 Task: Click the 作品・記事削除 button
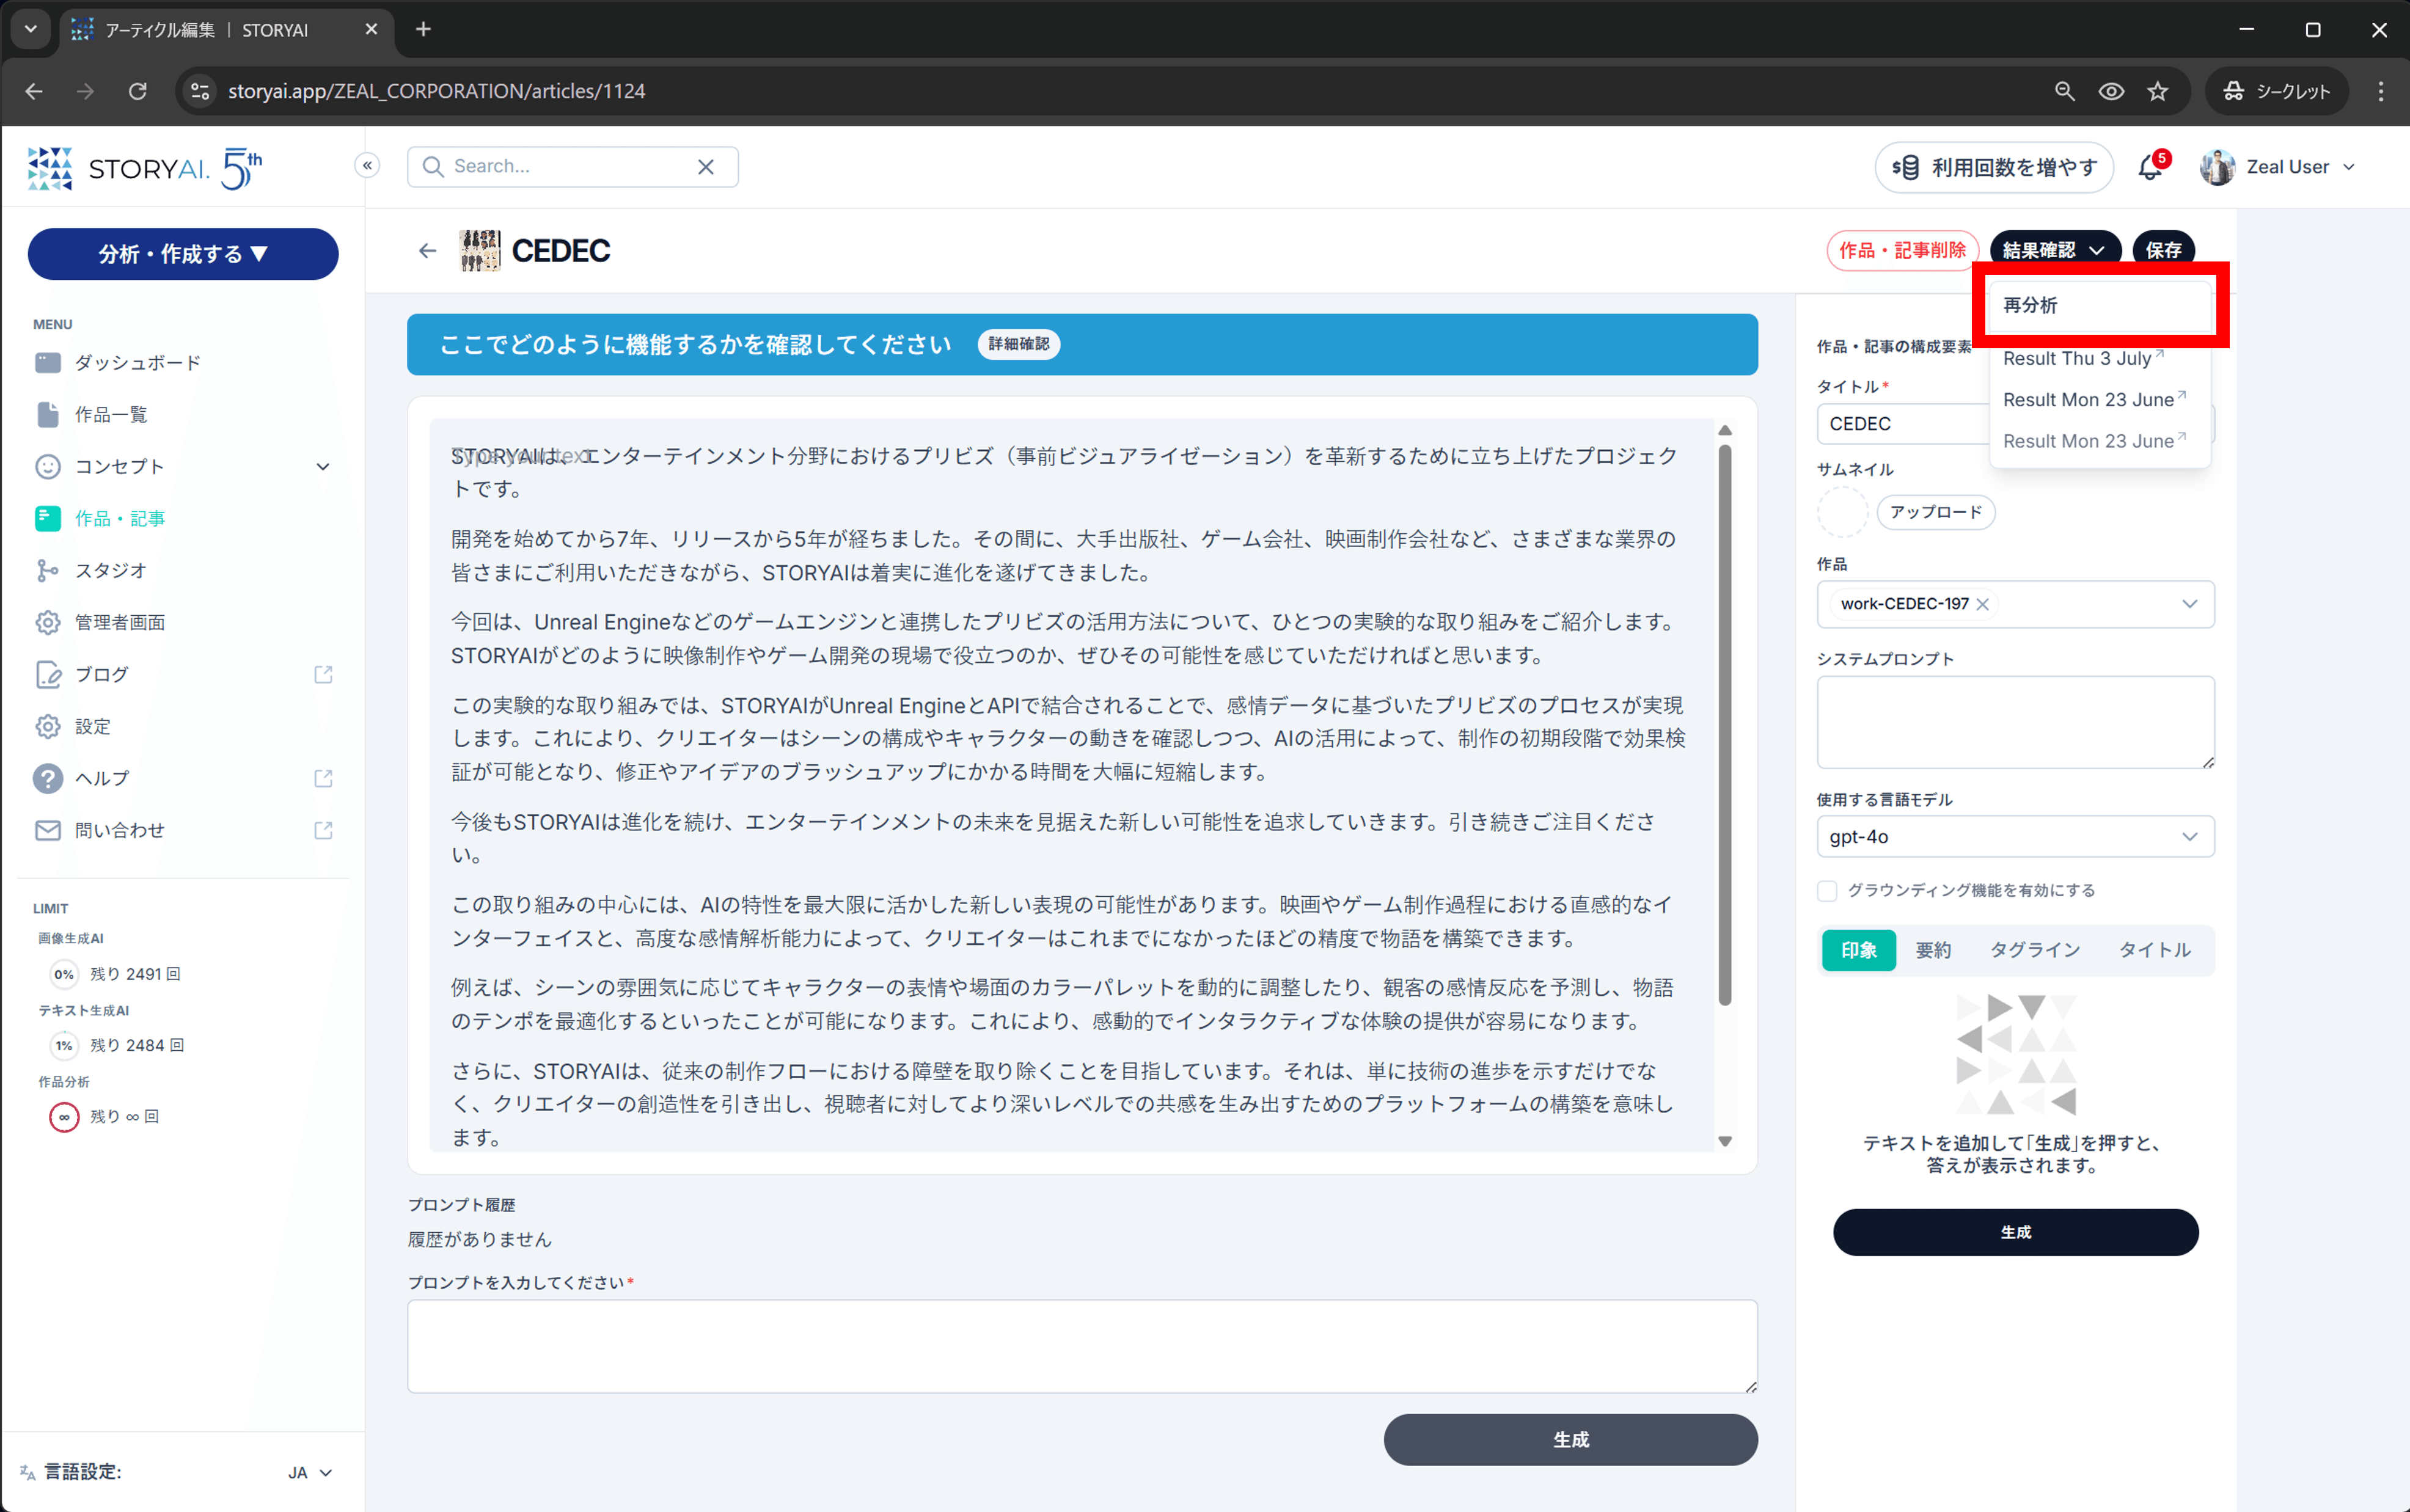[x=1902, y=250]
